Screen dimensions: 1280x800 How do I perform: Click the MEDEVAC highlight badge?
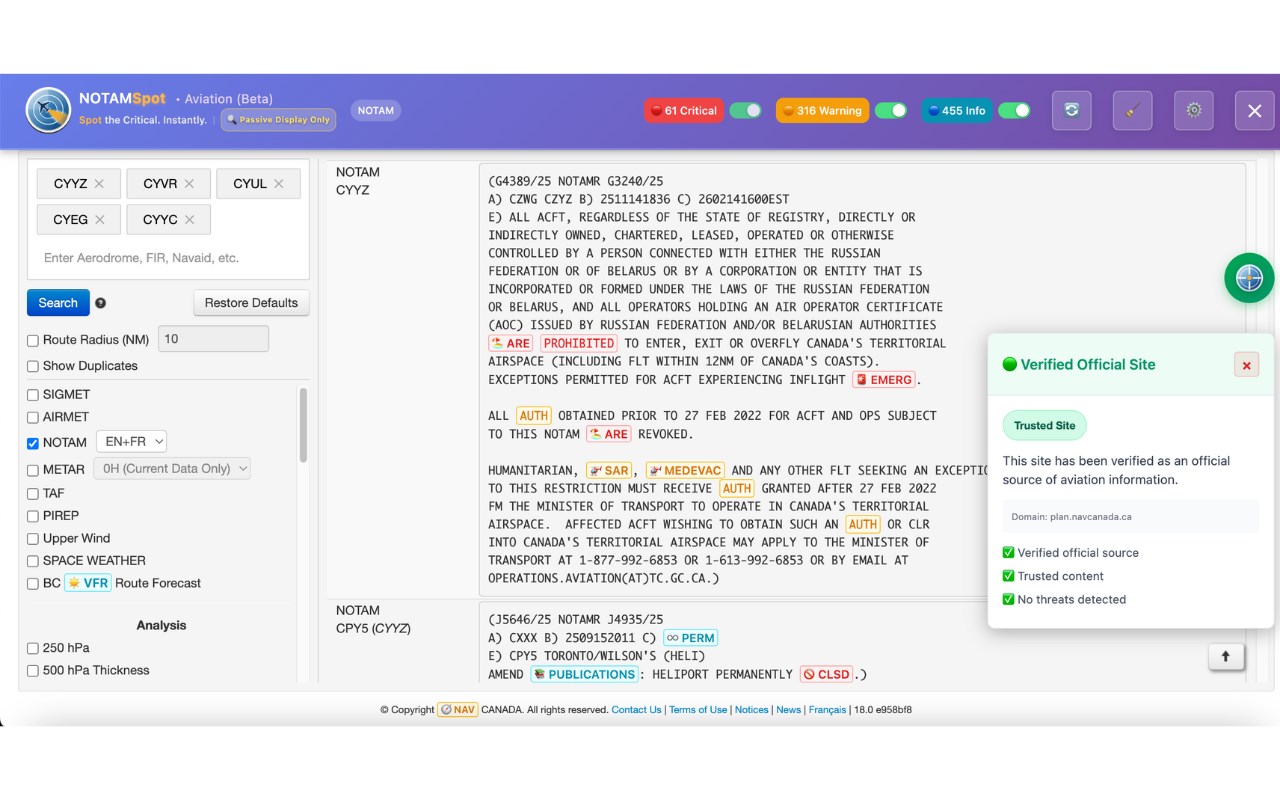[686, 470]
